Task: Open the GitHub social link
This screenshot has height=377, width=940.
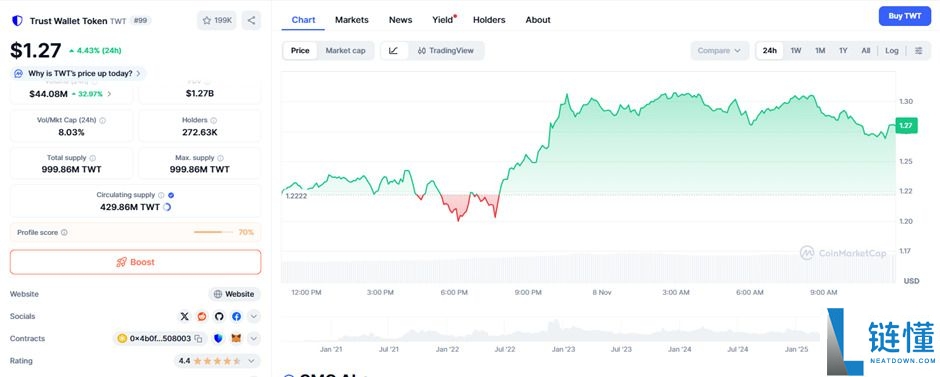Action: point(219,316)
